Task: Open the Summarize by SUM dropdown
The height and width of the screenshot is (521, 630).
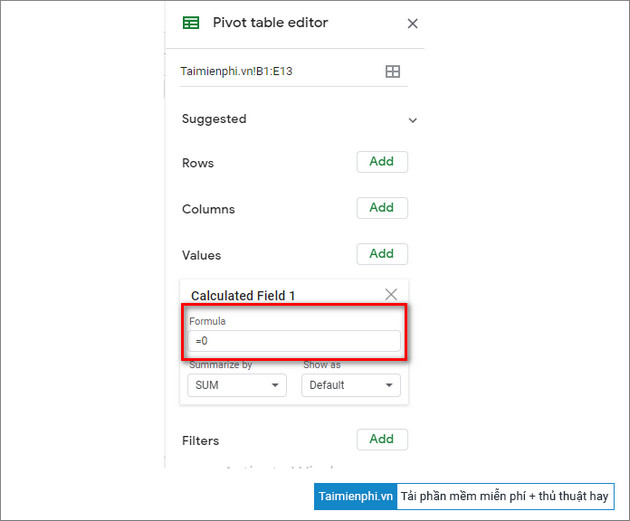Action: (x=237, y=385)
